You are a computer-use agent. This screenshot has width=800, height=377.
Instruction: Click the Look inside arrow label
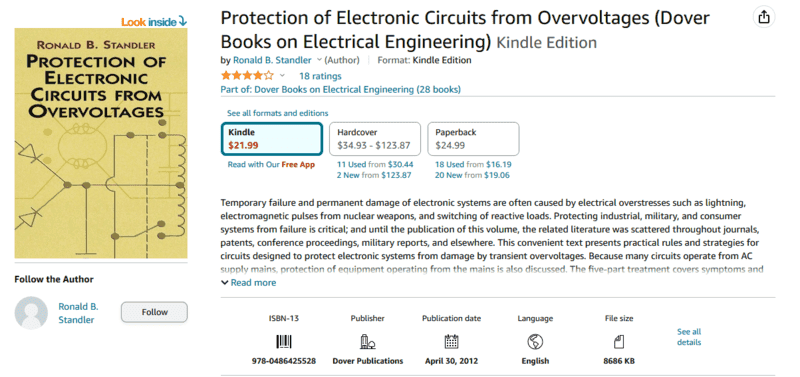coord(154,22)
